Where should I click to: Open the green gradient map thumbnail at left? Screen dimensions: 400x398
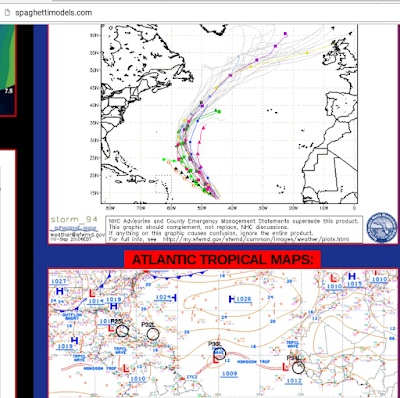point(8,70)
